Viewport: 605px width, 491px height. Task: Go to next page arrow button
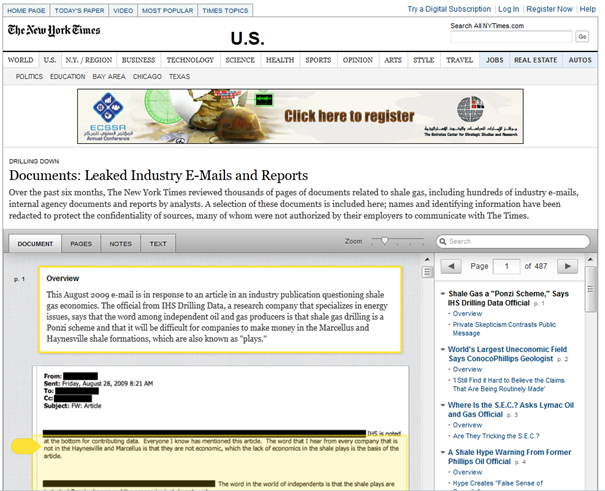(x=567, y=266)
